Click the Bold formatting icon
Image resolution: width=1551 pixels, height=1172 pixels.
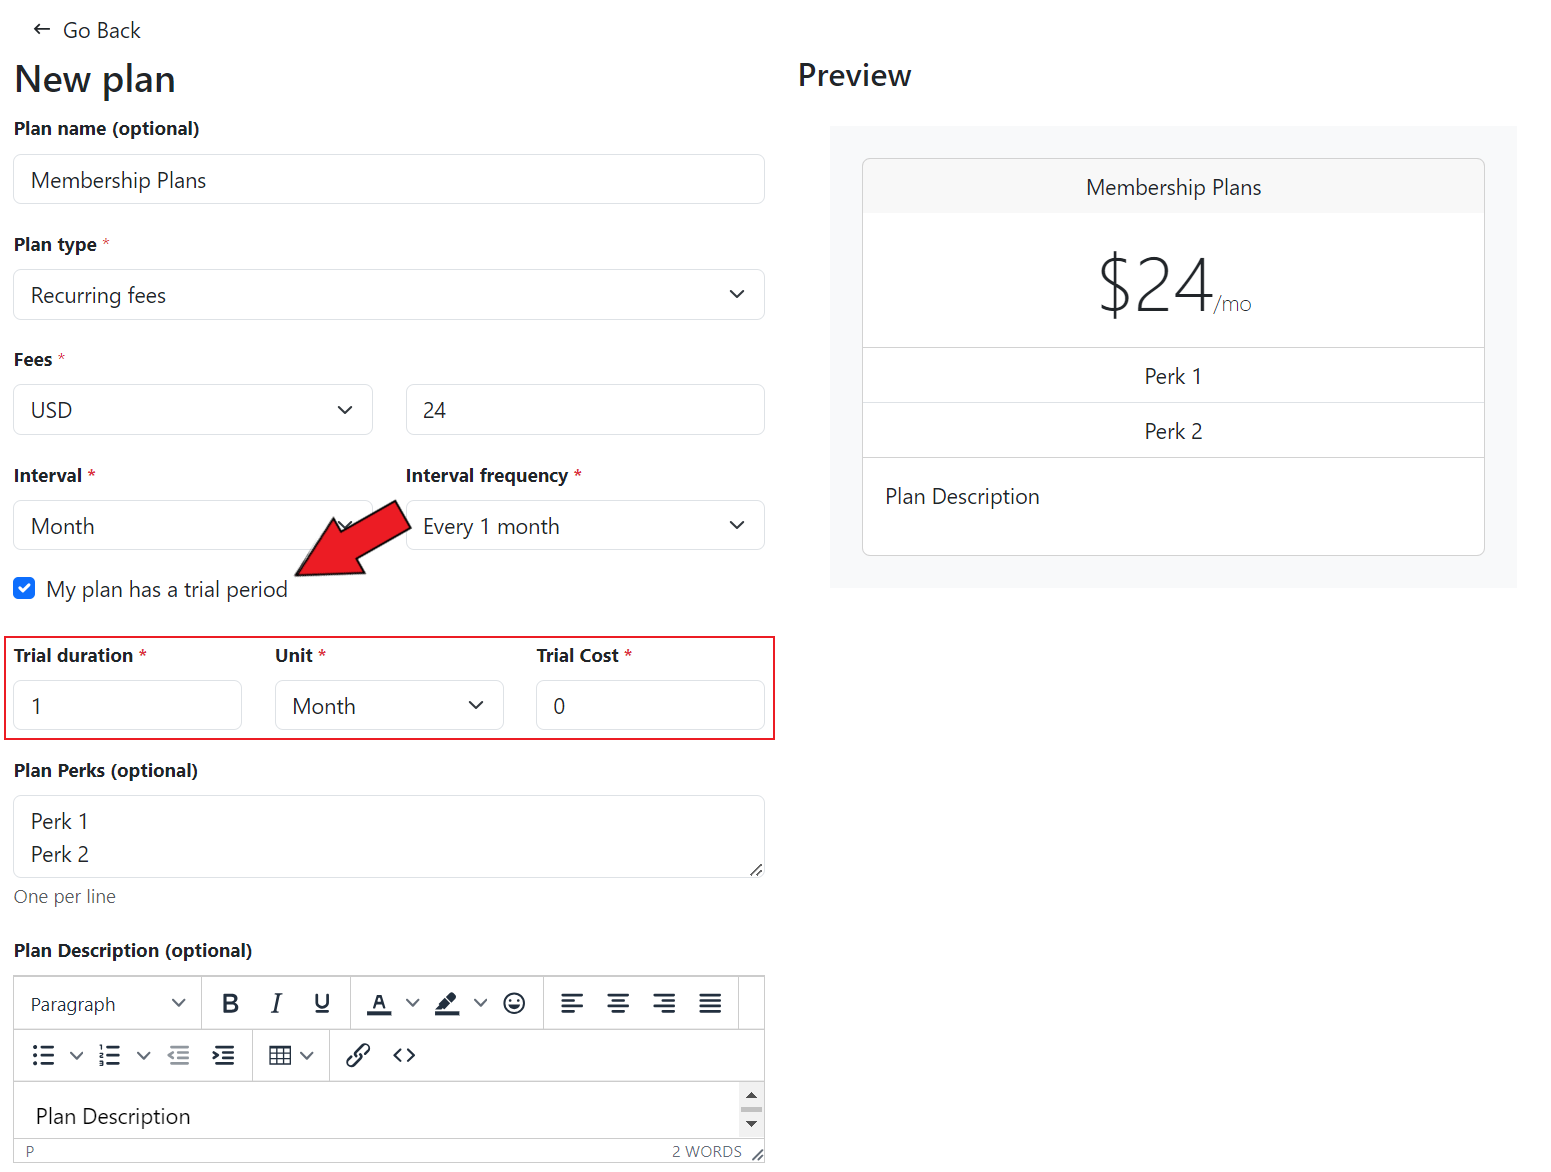click(x=230, y=1003)
